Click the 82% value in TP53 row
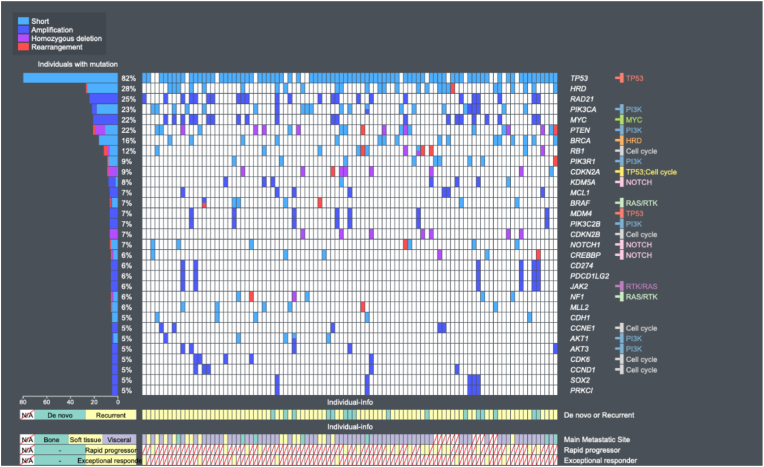The image size is (764, 467). click(128, 78)
